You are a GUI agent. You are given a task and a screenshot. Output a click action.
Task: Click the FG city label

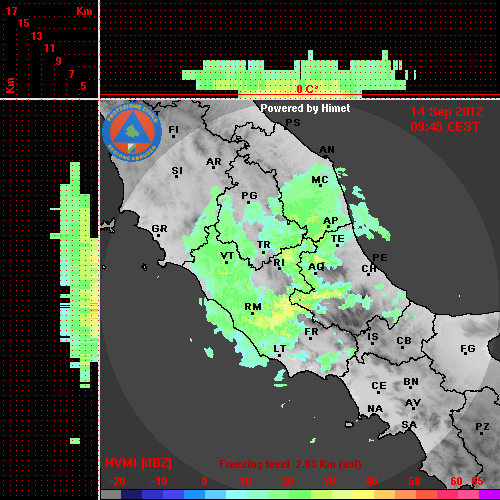tap(468, 349)
